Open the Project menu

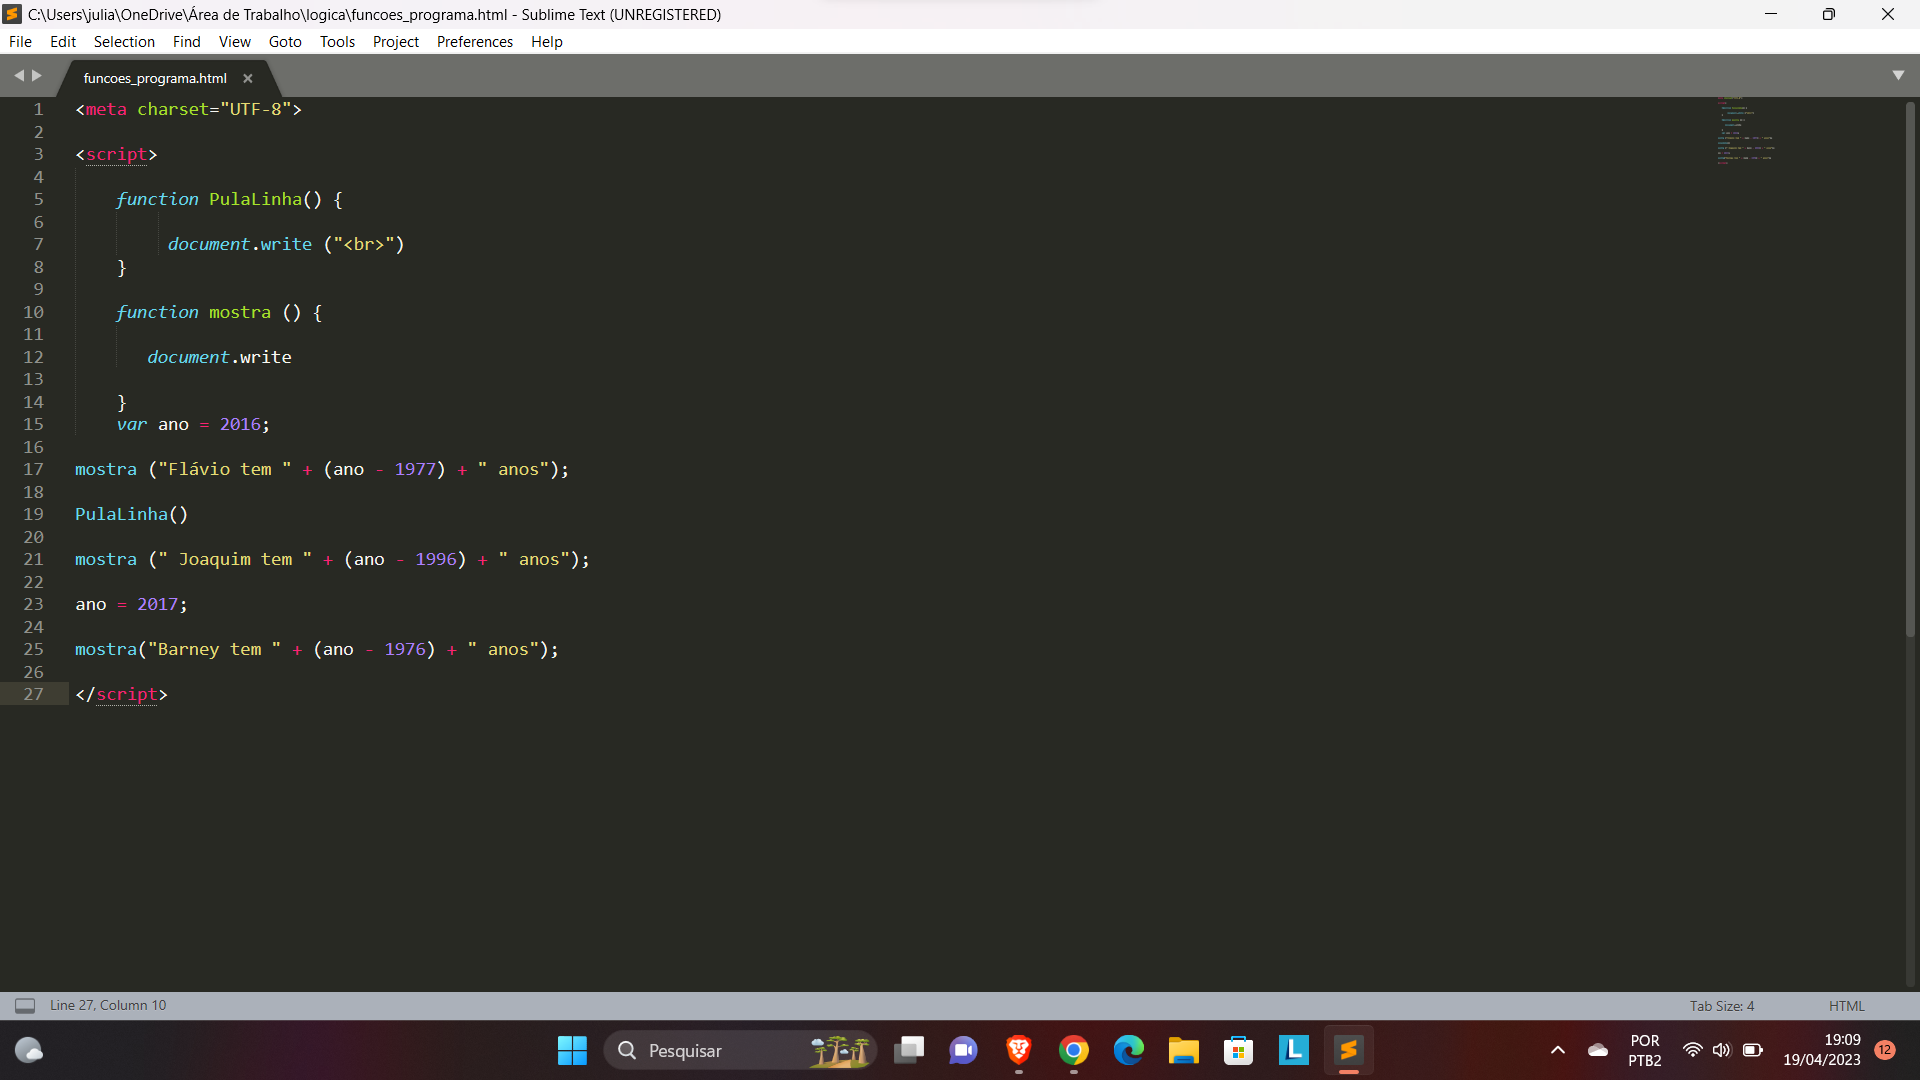396,42
